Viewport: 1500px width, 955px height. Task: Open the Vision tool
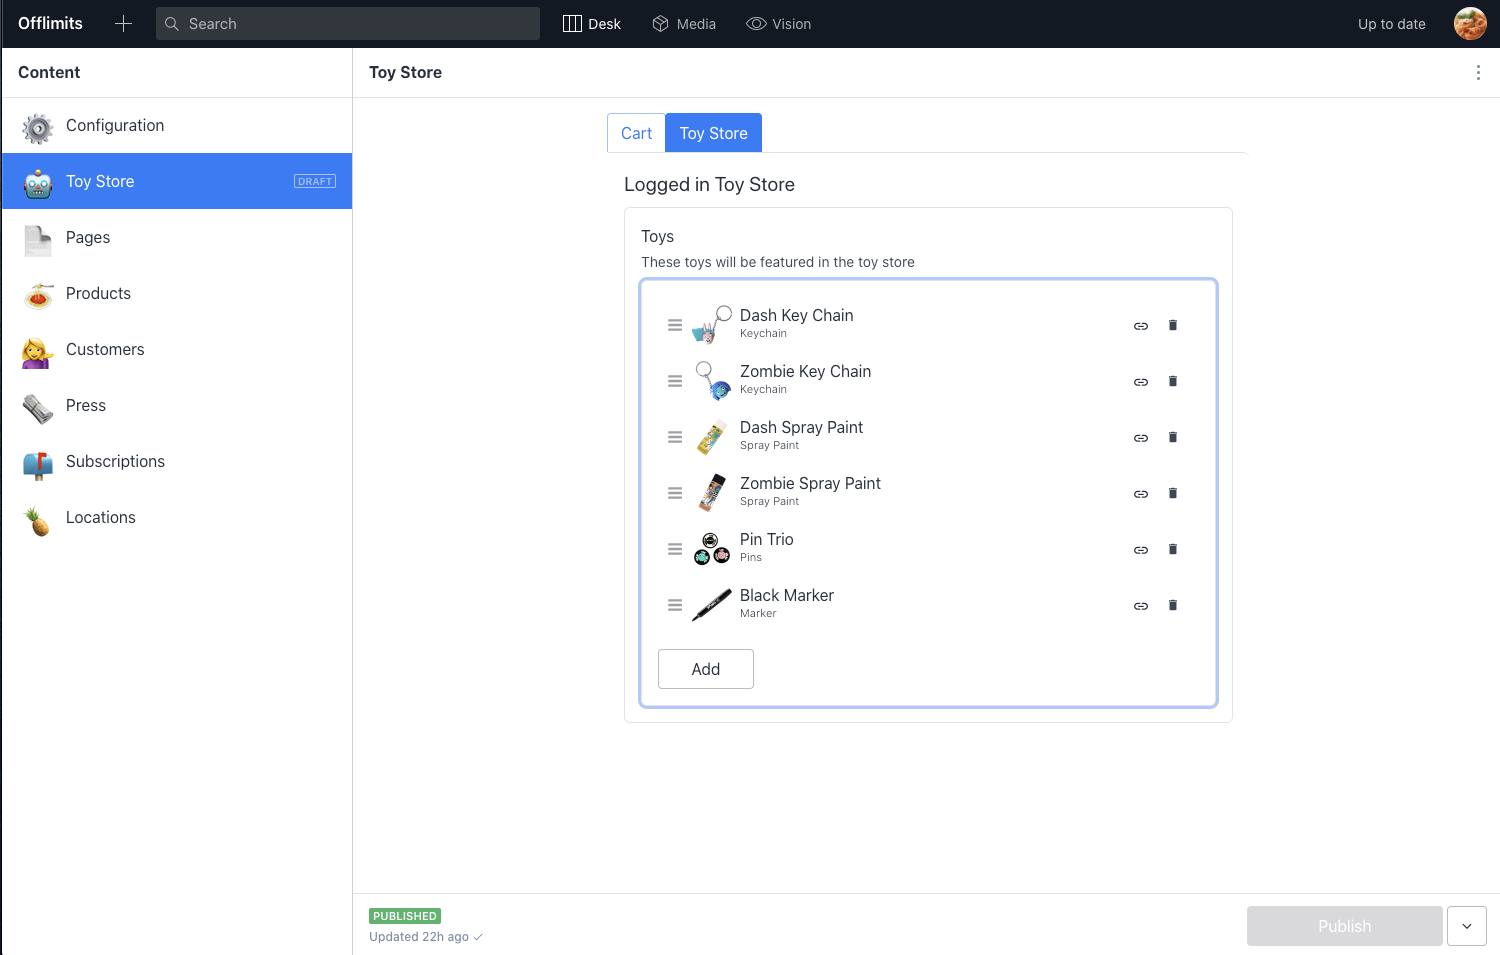tap(779, 24)
